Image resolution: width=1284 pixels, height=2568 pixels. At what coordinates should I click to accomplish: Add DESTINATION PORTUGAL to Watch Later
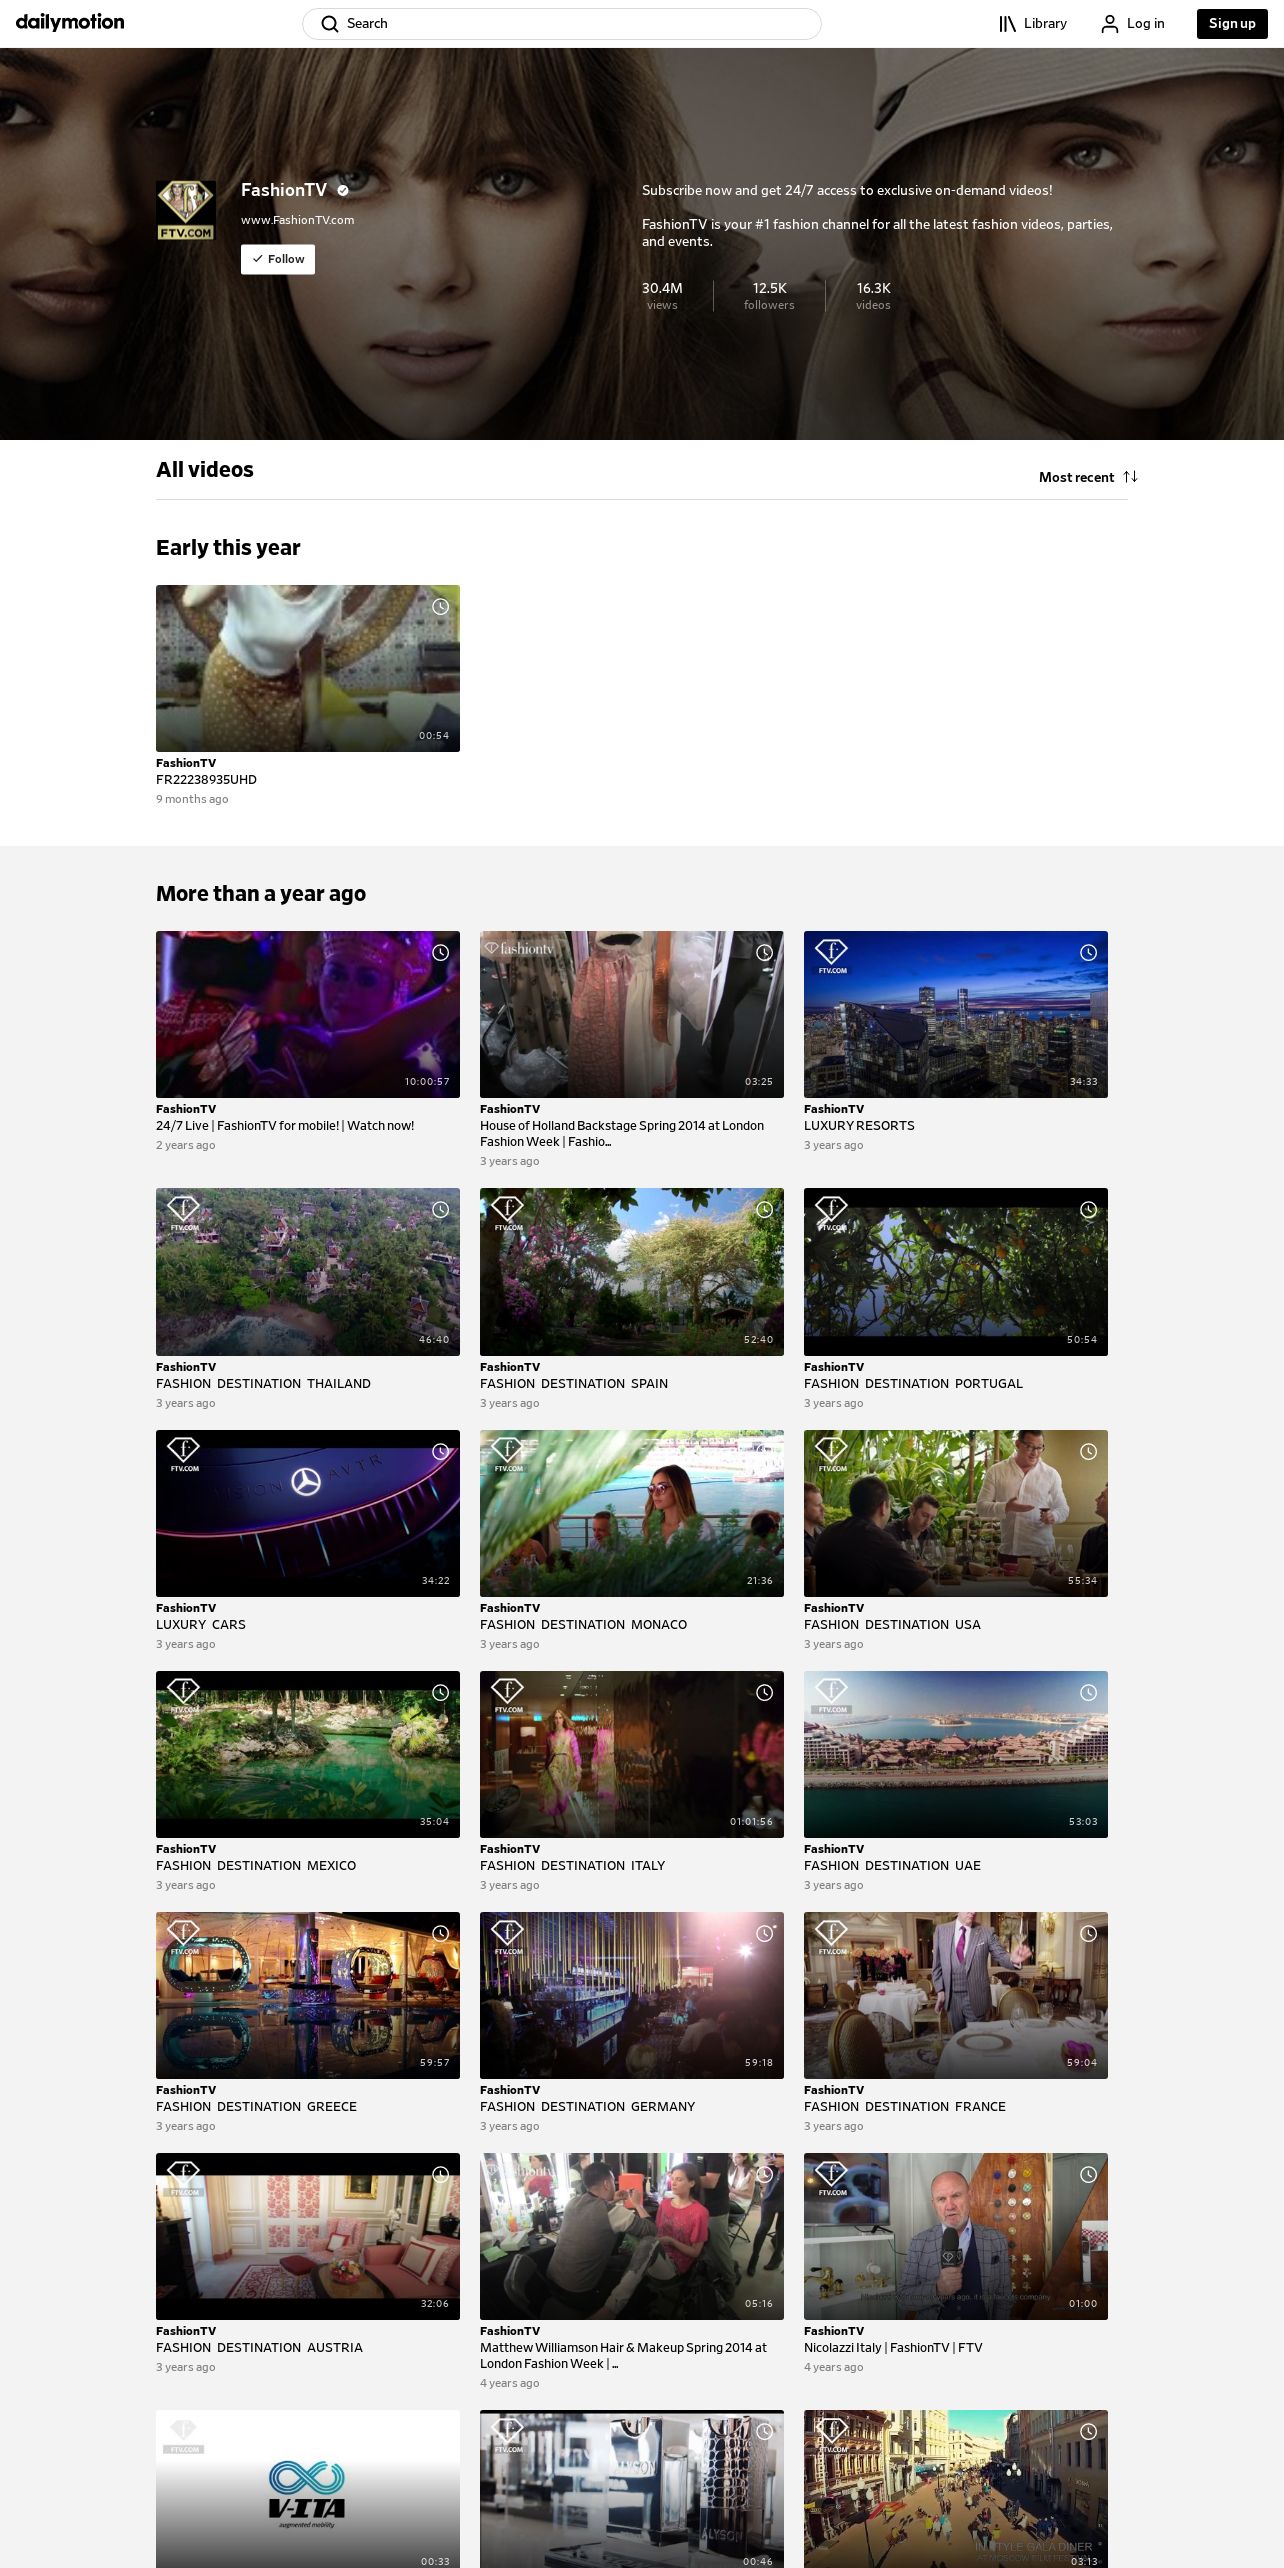(x=1088, y=1210)
